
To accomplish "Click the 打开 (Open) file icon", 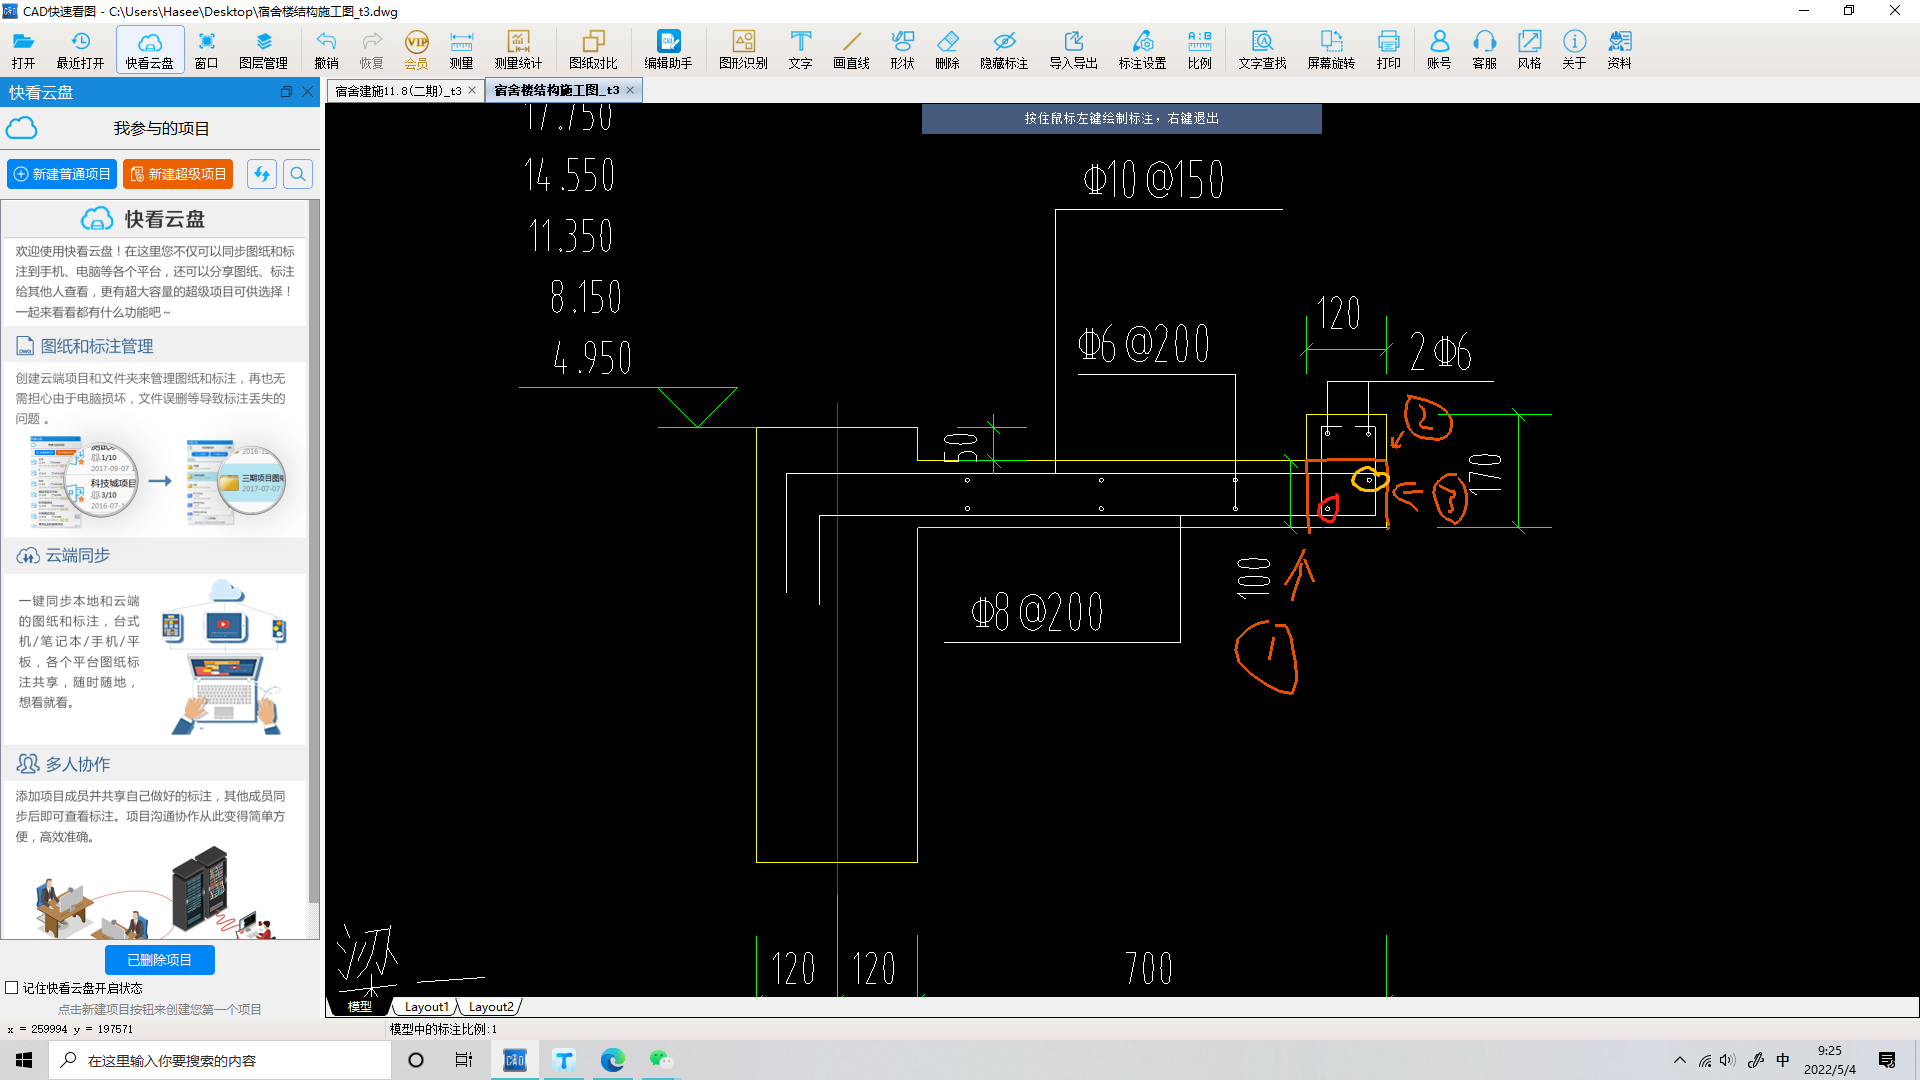I will coord(23,49).
